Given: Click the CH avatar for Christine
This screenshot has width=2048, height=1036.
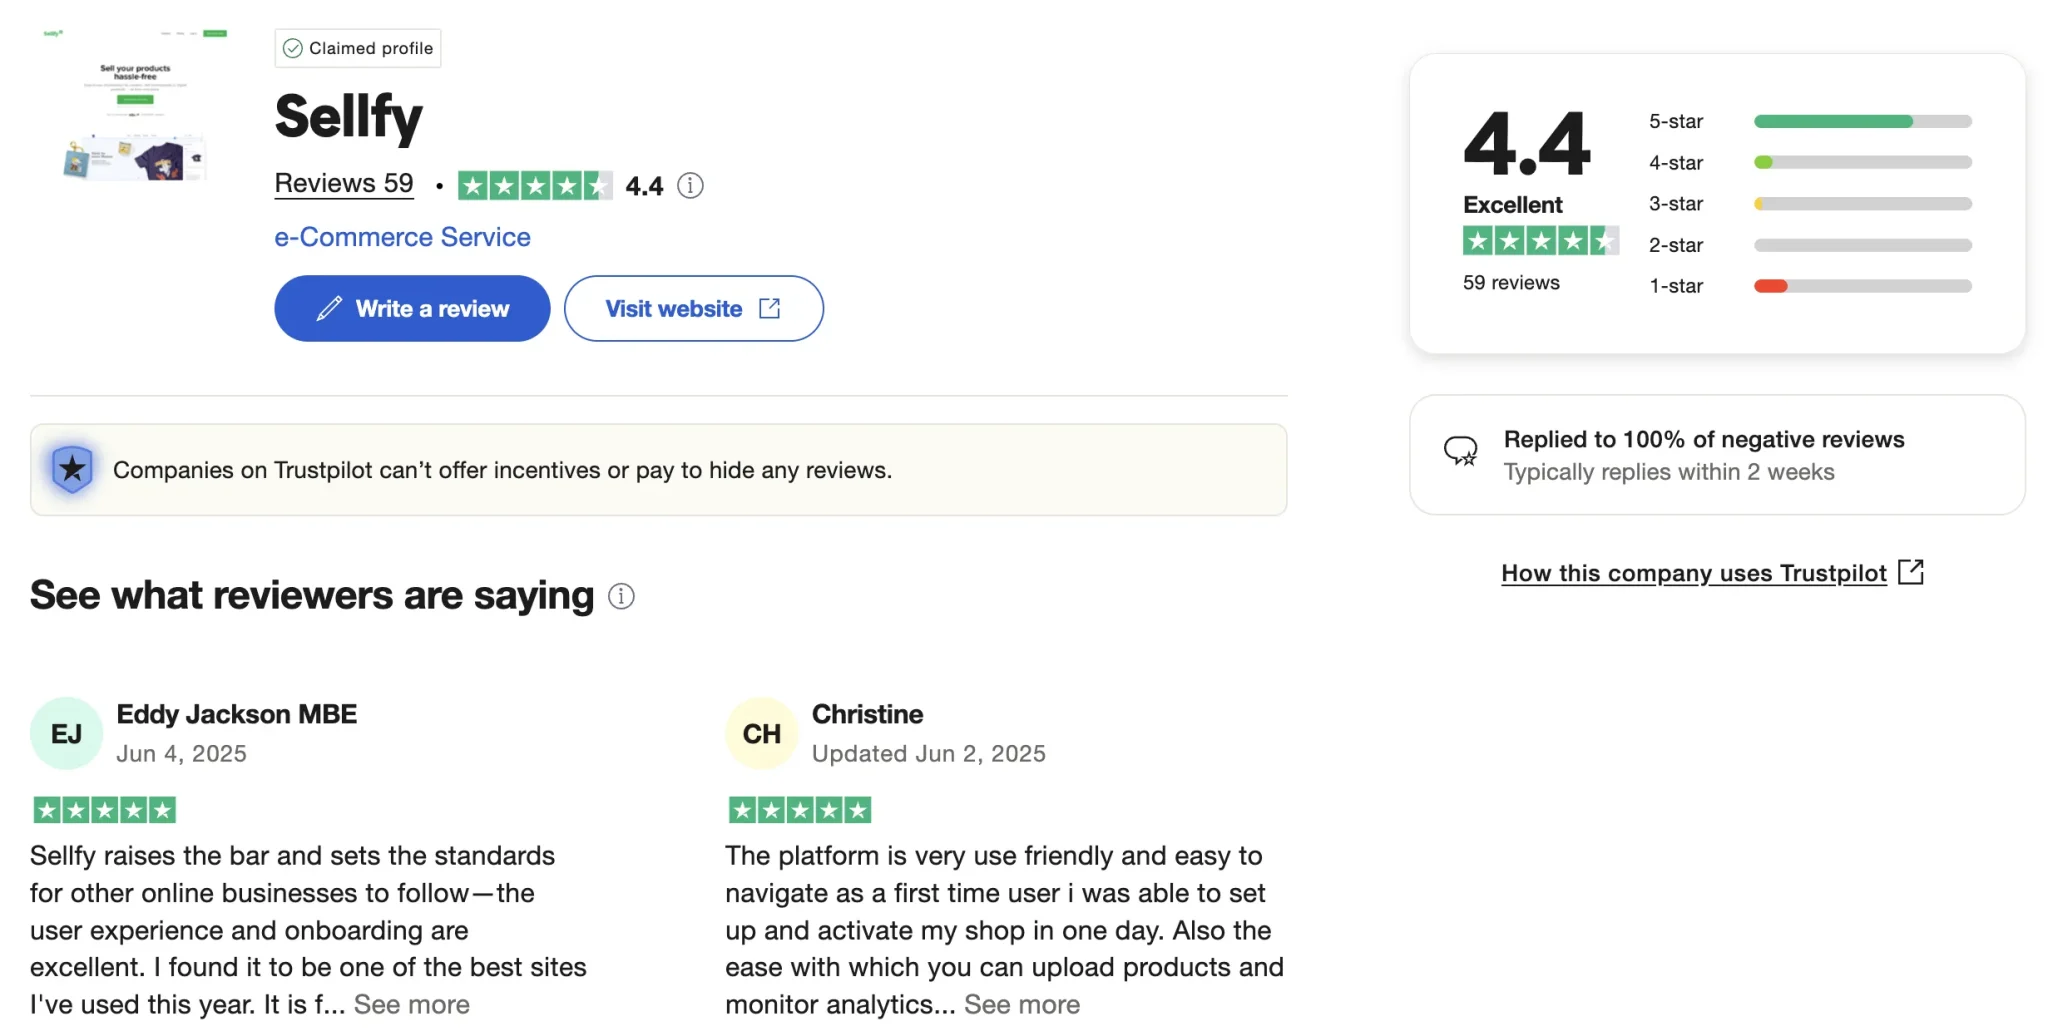Looking at the screenshot, I should pos(761,734).
